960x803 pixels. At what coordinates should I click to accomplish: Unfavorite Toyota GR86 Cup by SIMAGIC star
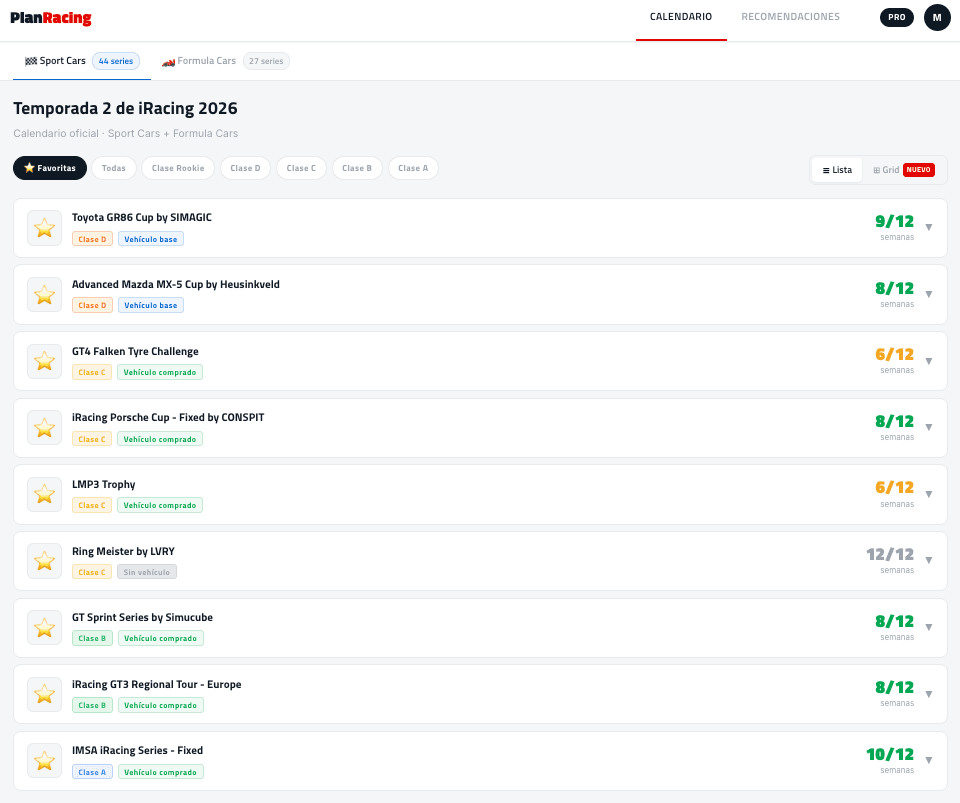[45, 228]
